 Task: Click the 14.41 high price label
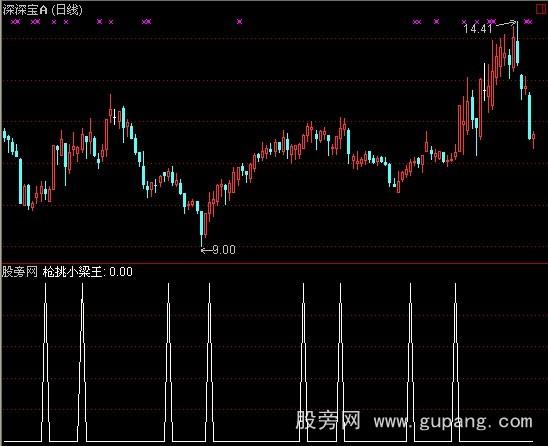478,28
